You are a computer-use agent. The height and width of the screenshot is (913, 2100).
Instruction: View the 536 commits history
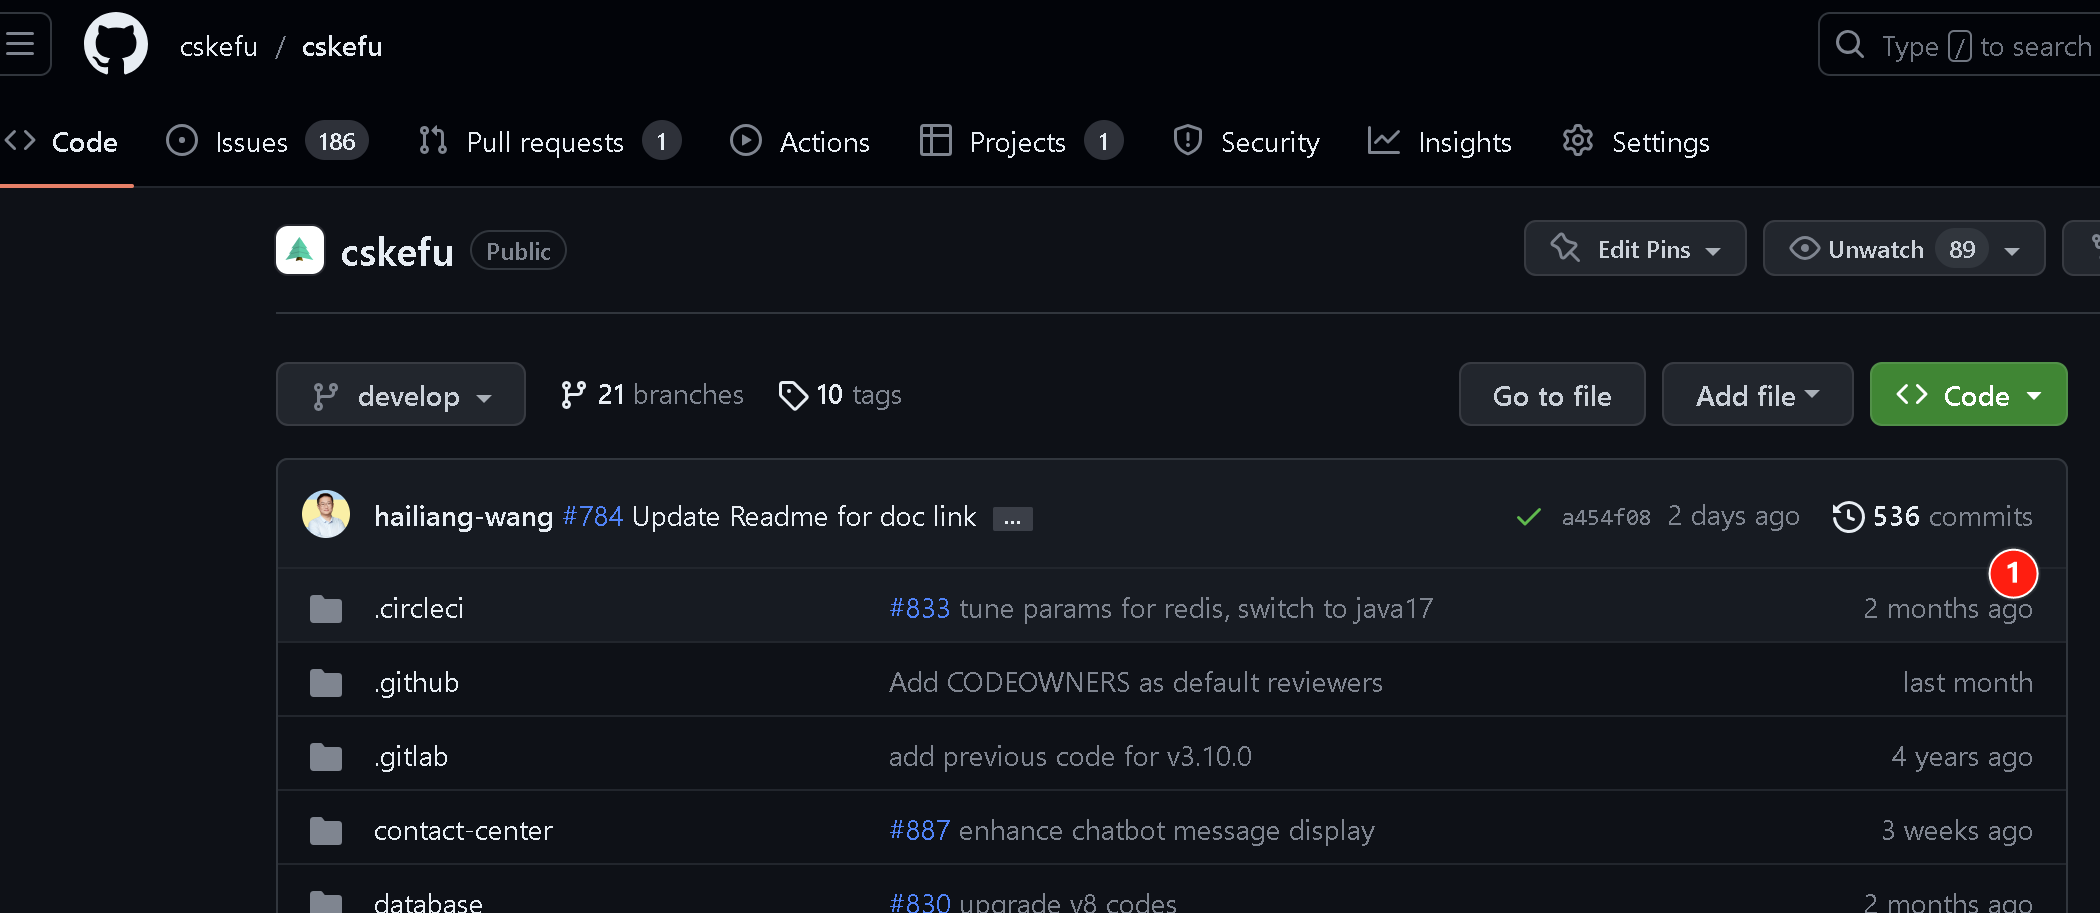pyautogui.click(x=1932, y=516)
